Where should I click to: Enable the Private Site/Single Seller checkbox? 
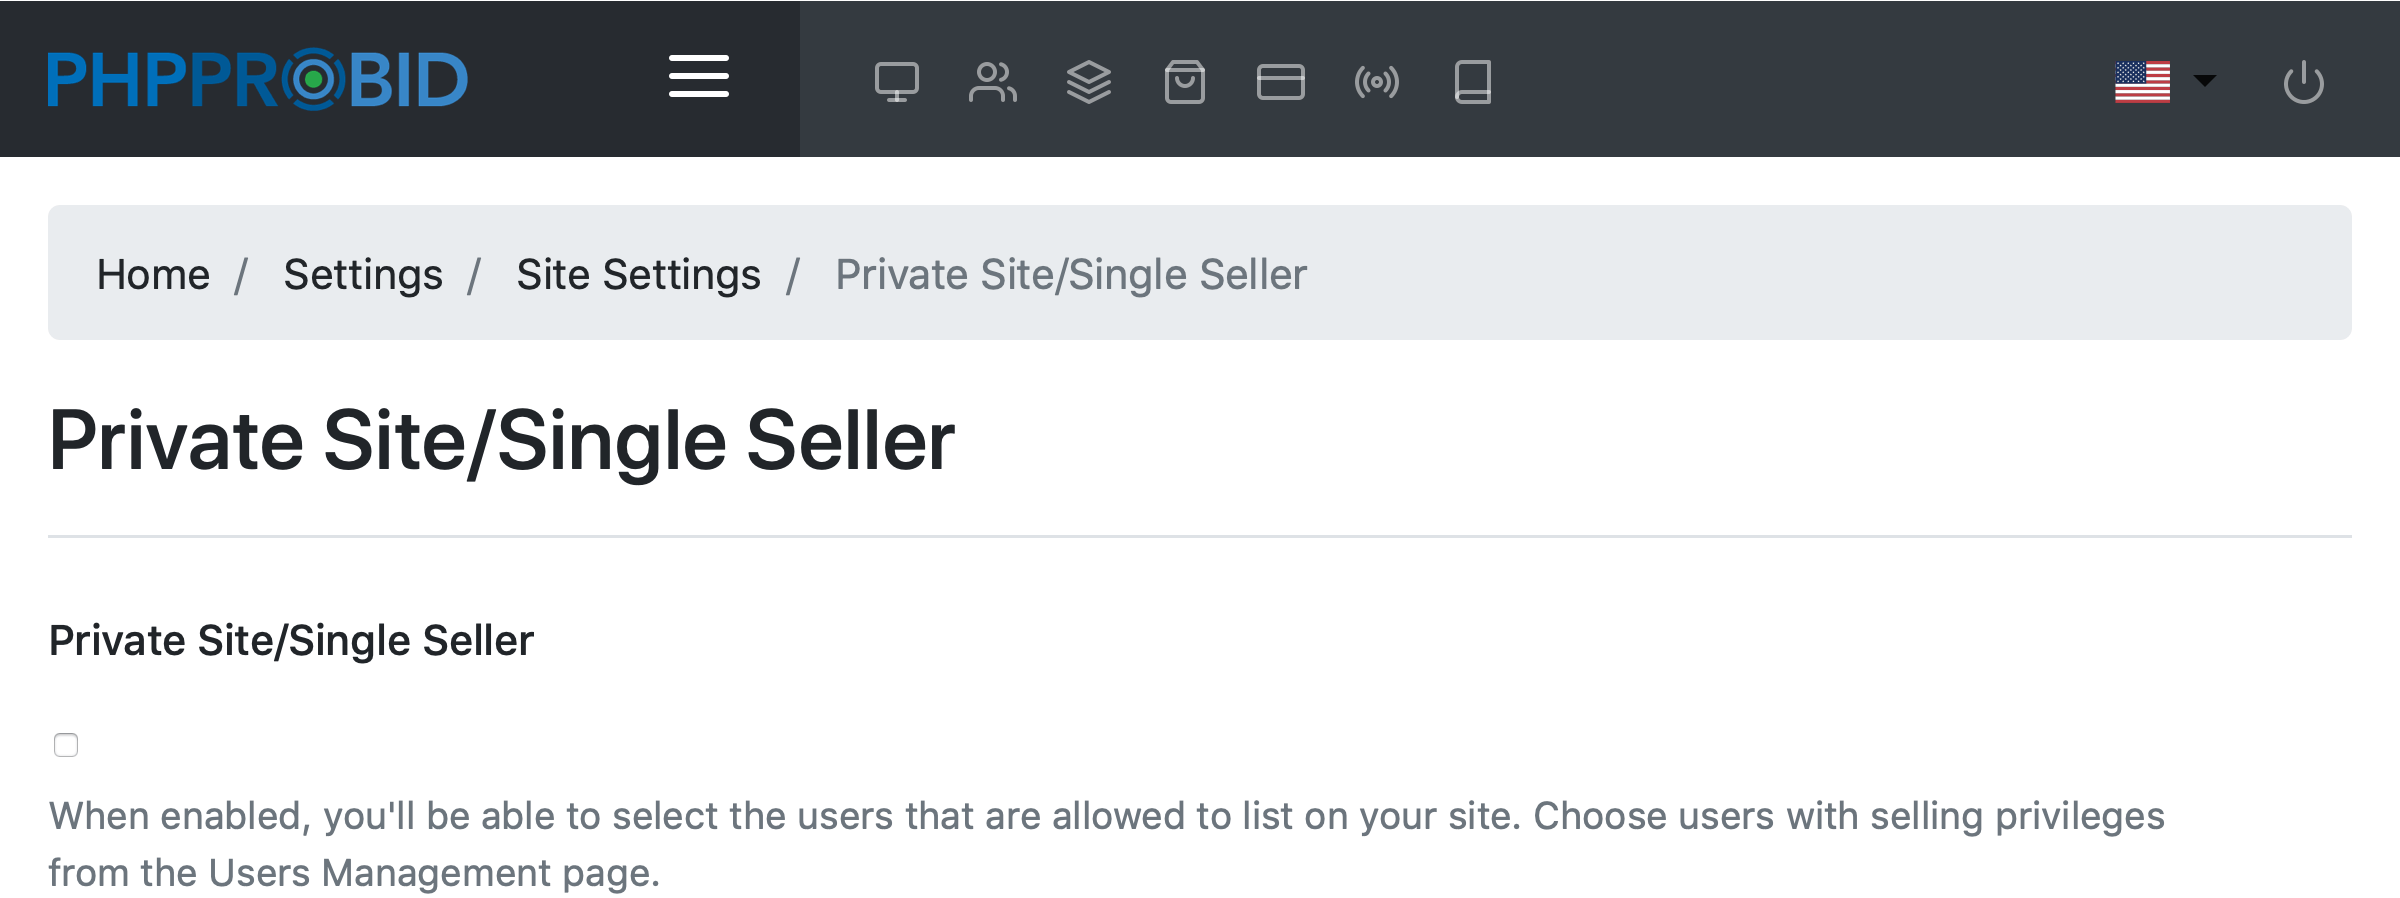pos(66,745)
